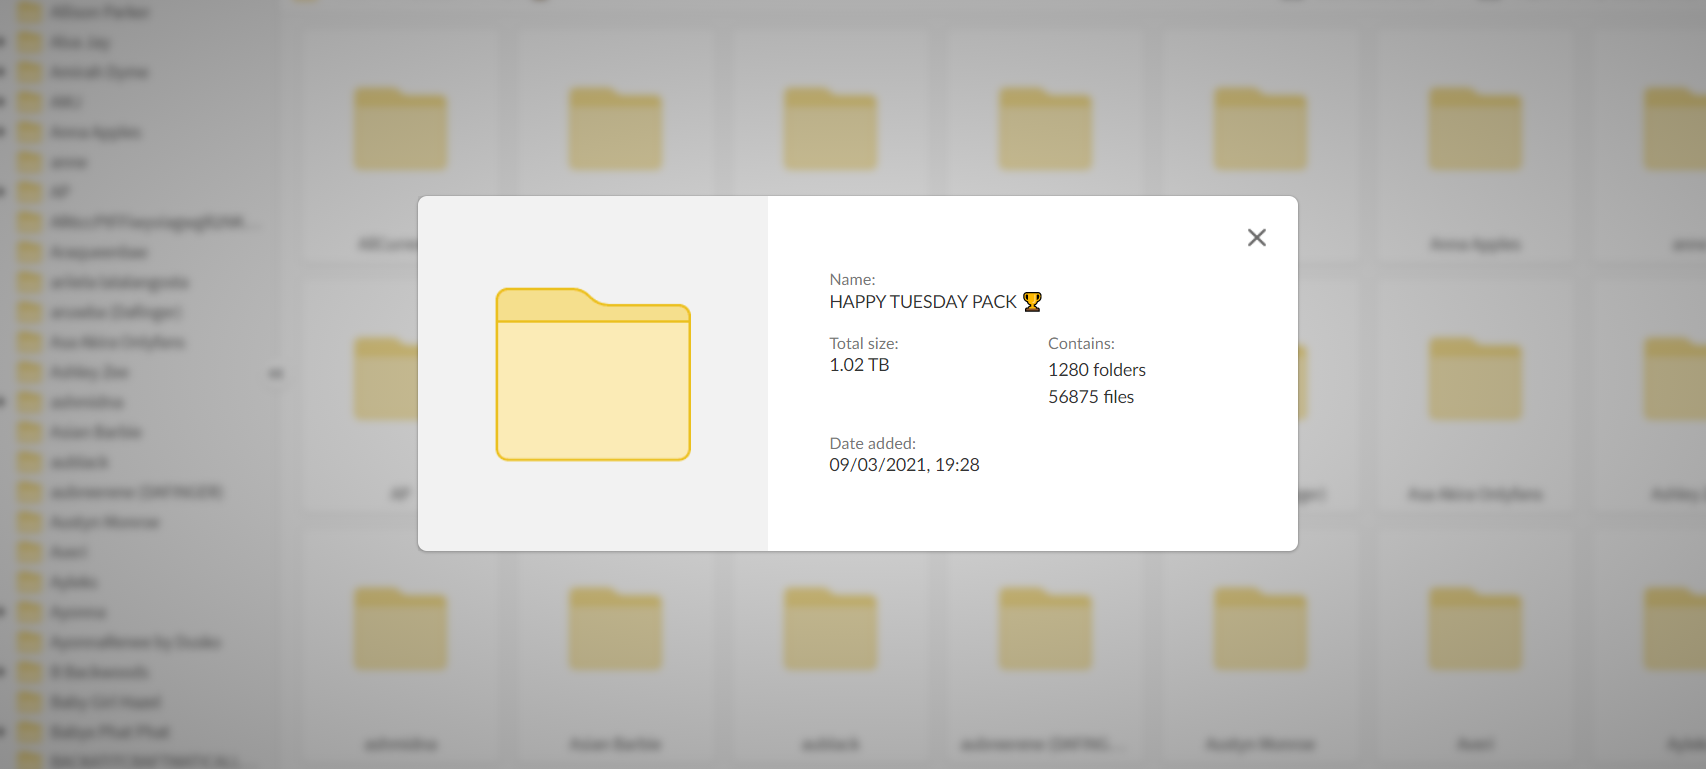Open the sixth folder icon in the bottom row
The height and width of the screenshot is (769, 1706).
tap(1475, 630)
